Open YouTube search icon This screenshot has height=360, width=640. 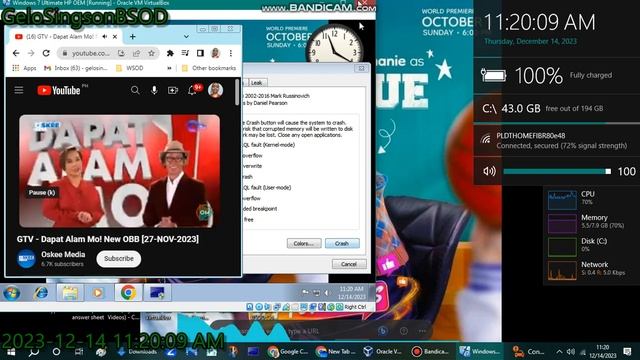click(x=135, y=90)
